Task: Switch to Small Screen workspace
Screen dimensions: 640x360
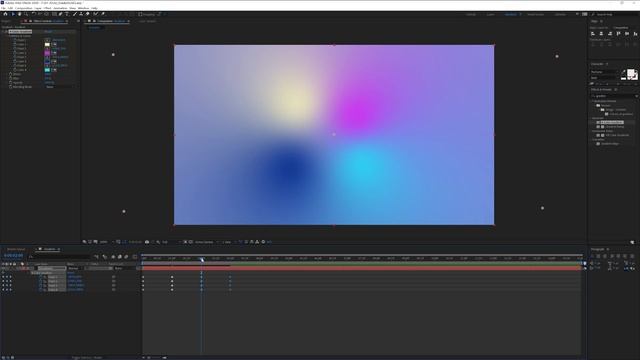Action: tap(536, 14)
